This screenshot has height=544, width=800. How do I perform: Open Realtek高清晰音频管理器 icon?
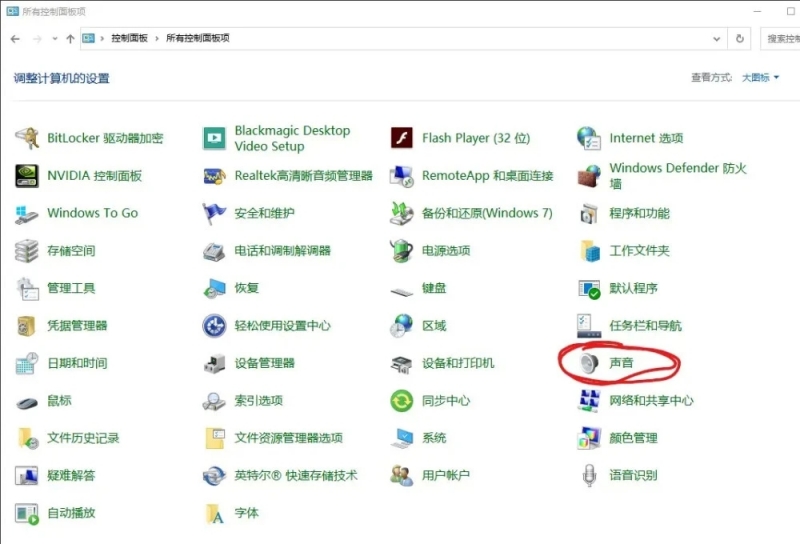tap(214, 176)
